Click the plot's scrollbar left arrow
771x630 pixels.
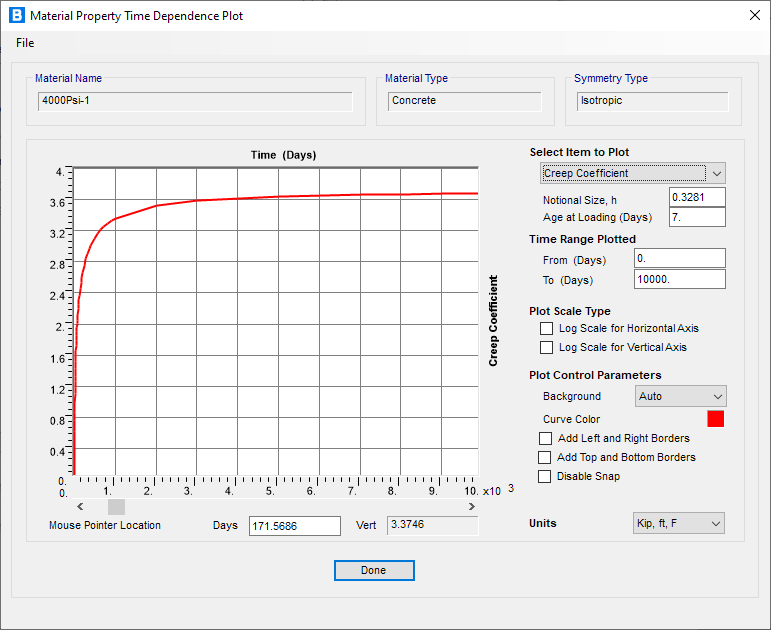click(80, 507)
